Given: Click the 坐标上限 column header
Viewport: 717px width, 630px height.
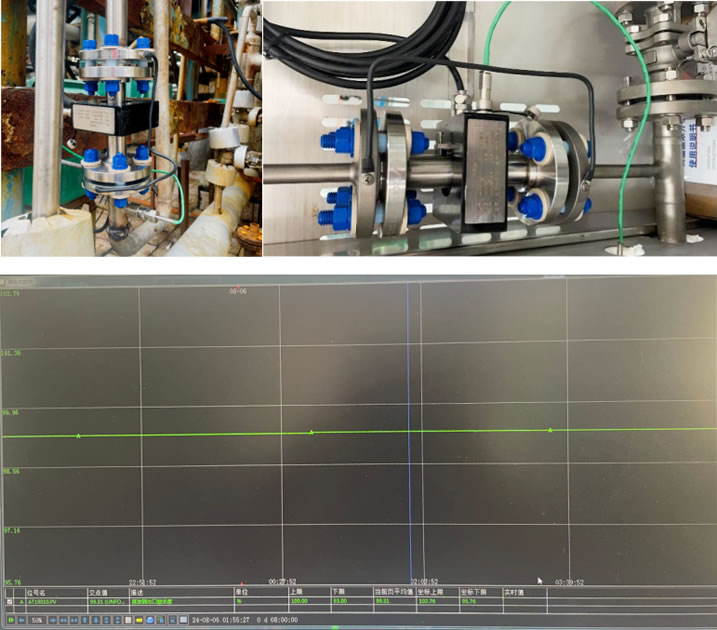Looking at the screenshot, I should point(430,591).
